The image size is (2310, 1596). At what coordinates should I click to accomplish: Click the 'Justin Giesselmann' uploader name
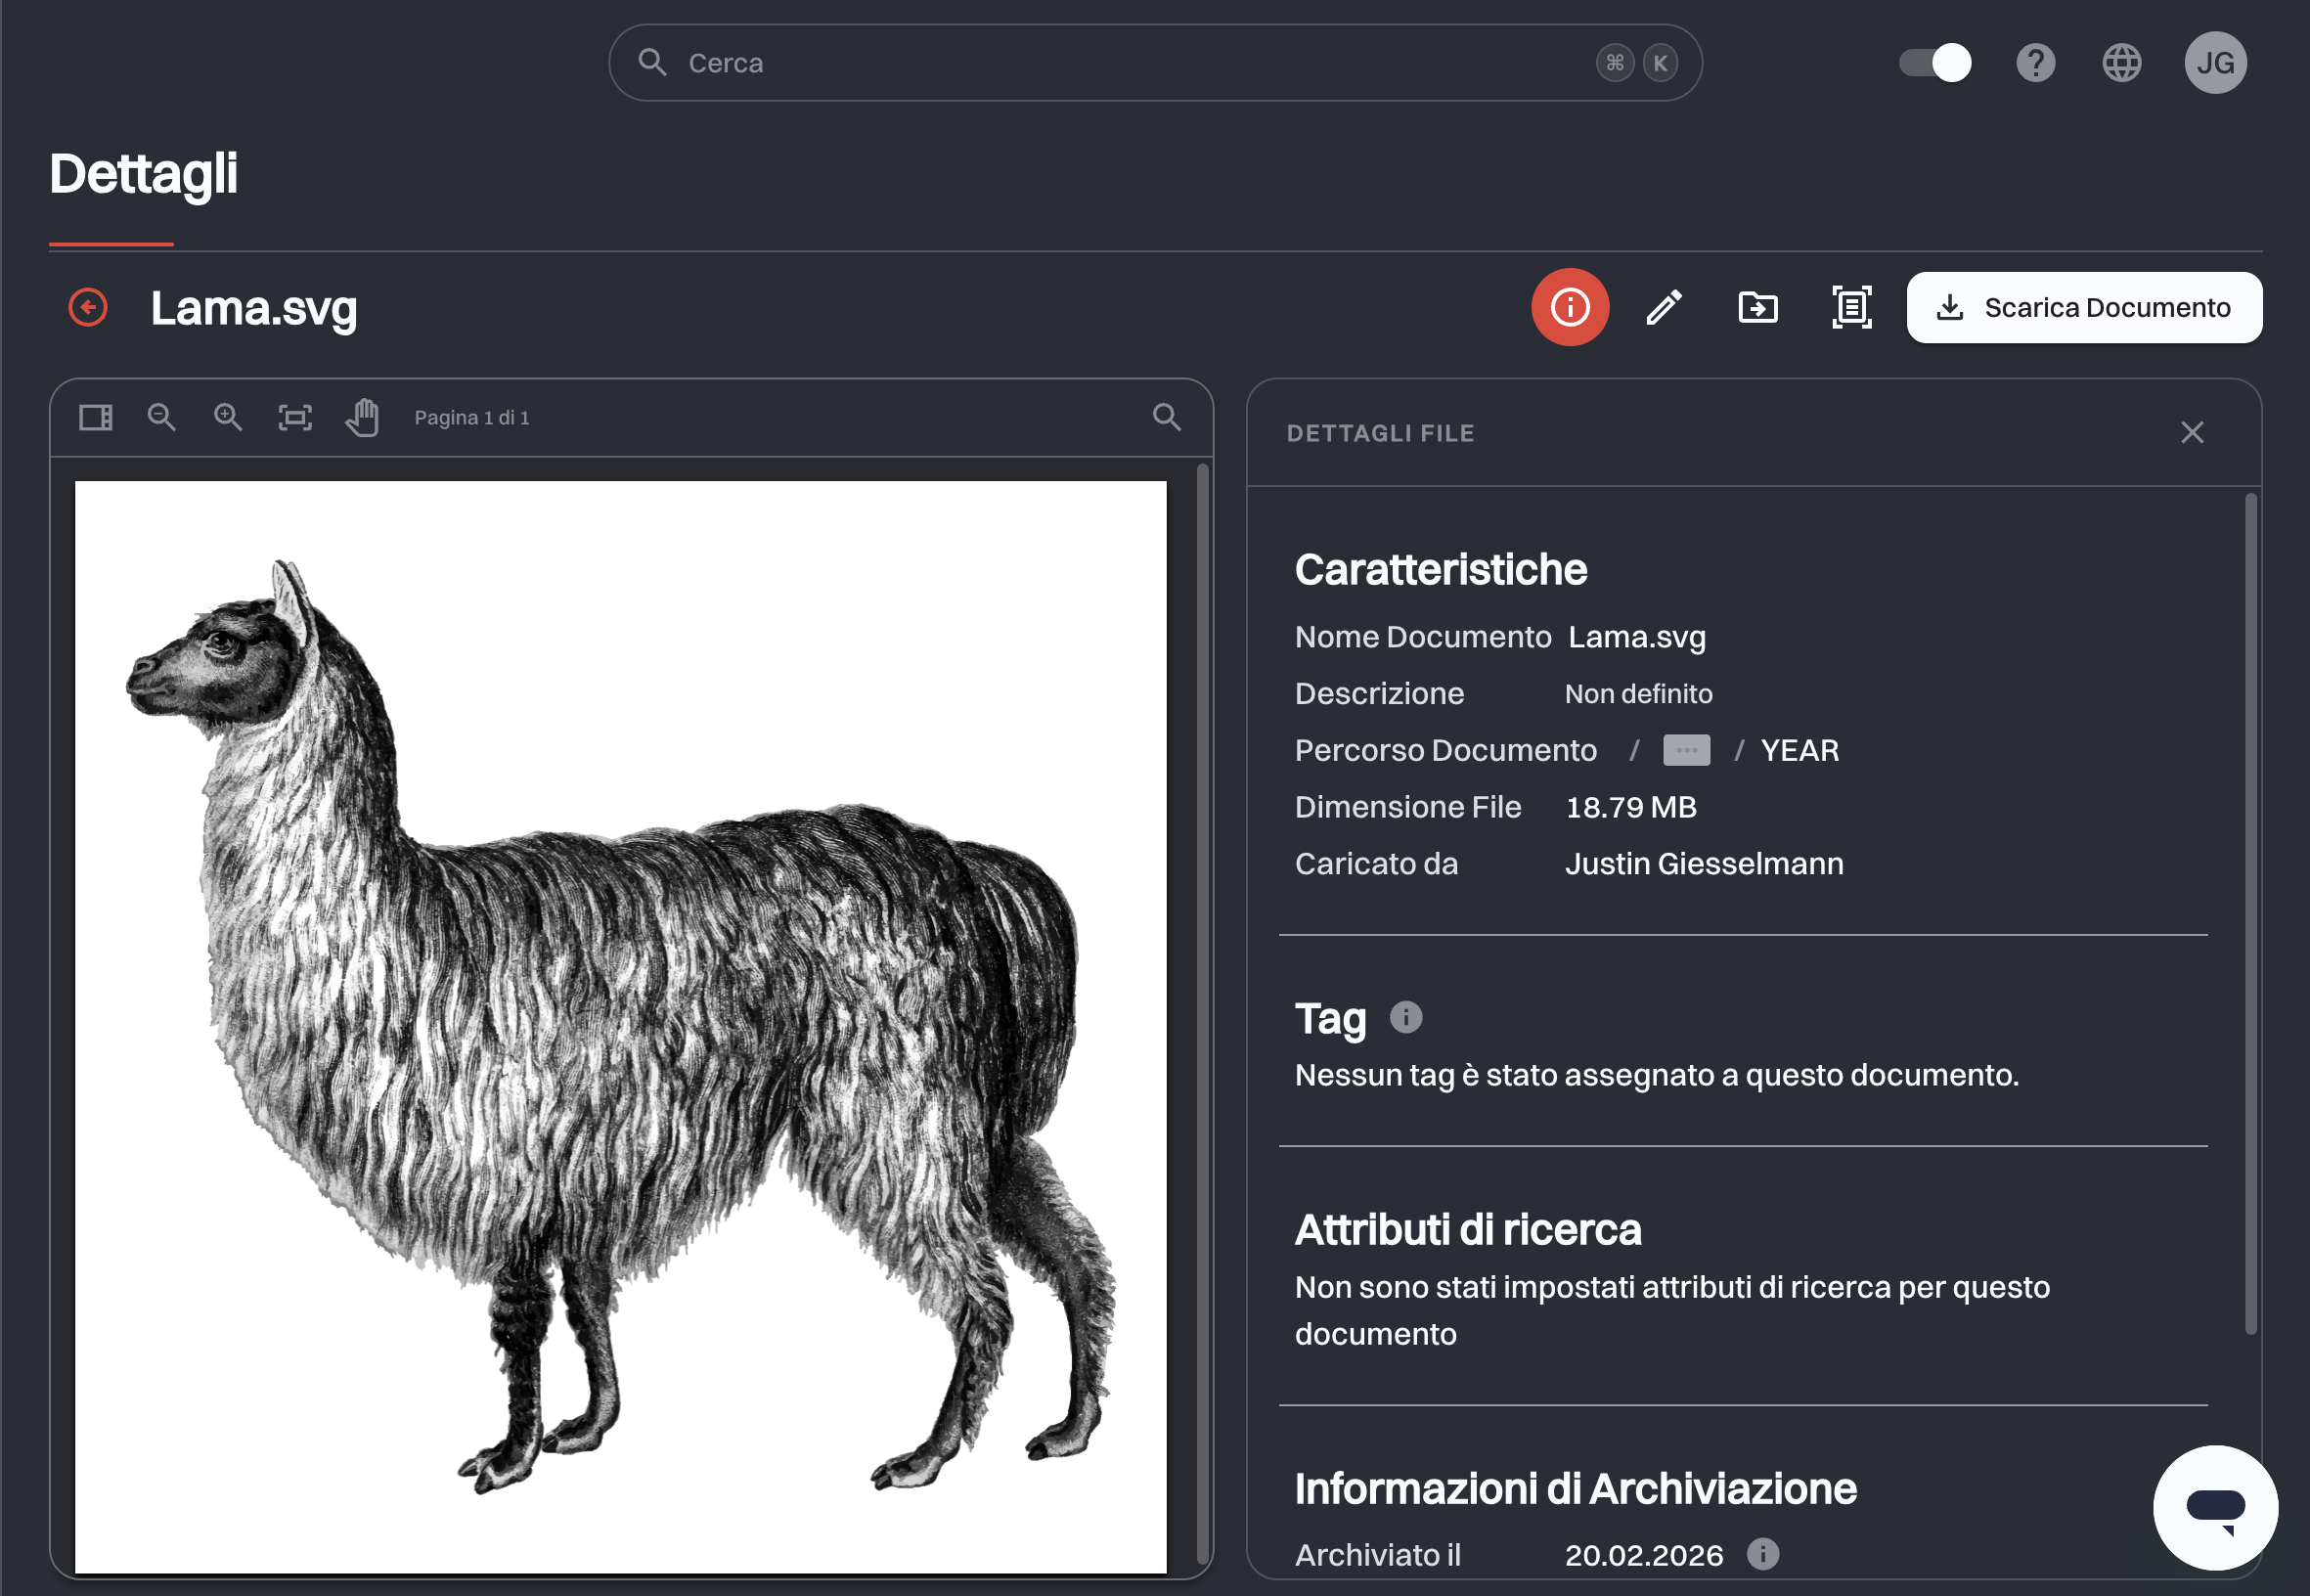tap(1704, 863)
